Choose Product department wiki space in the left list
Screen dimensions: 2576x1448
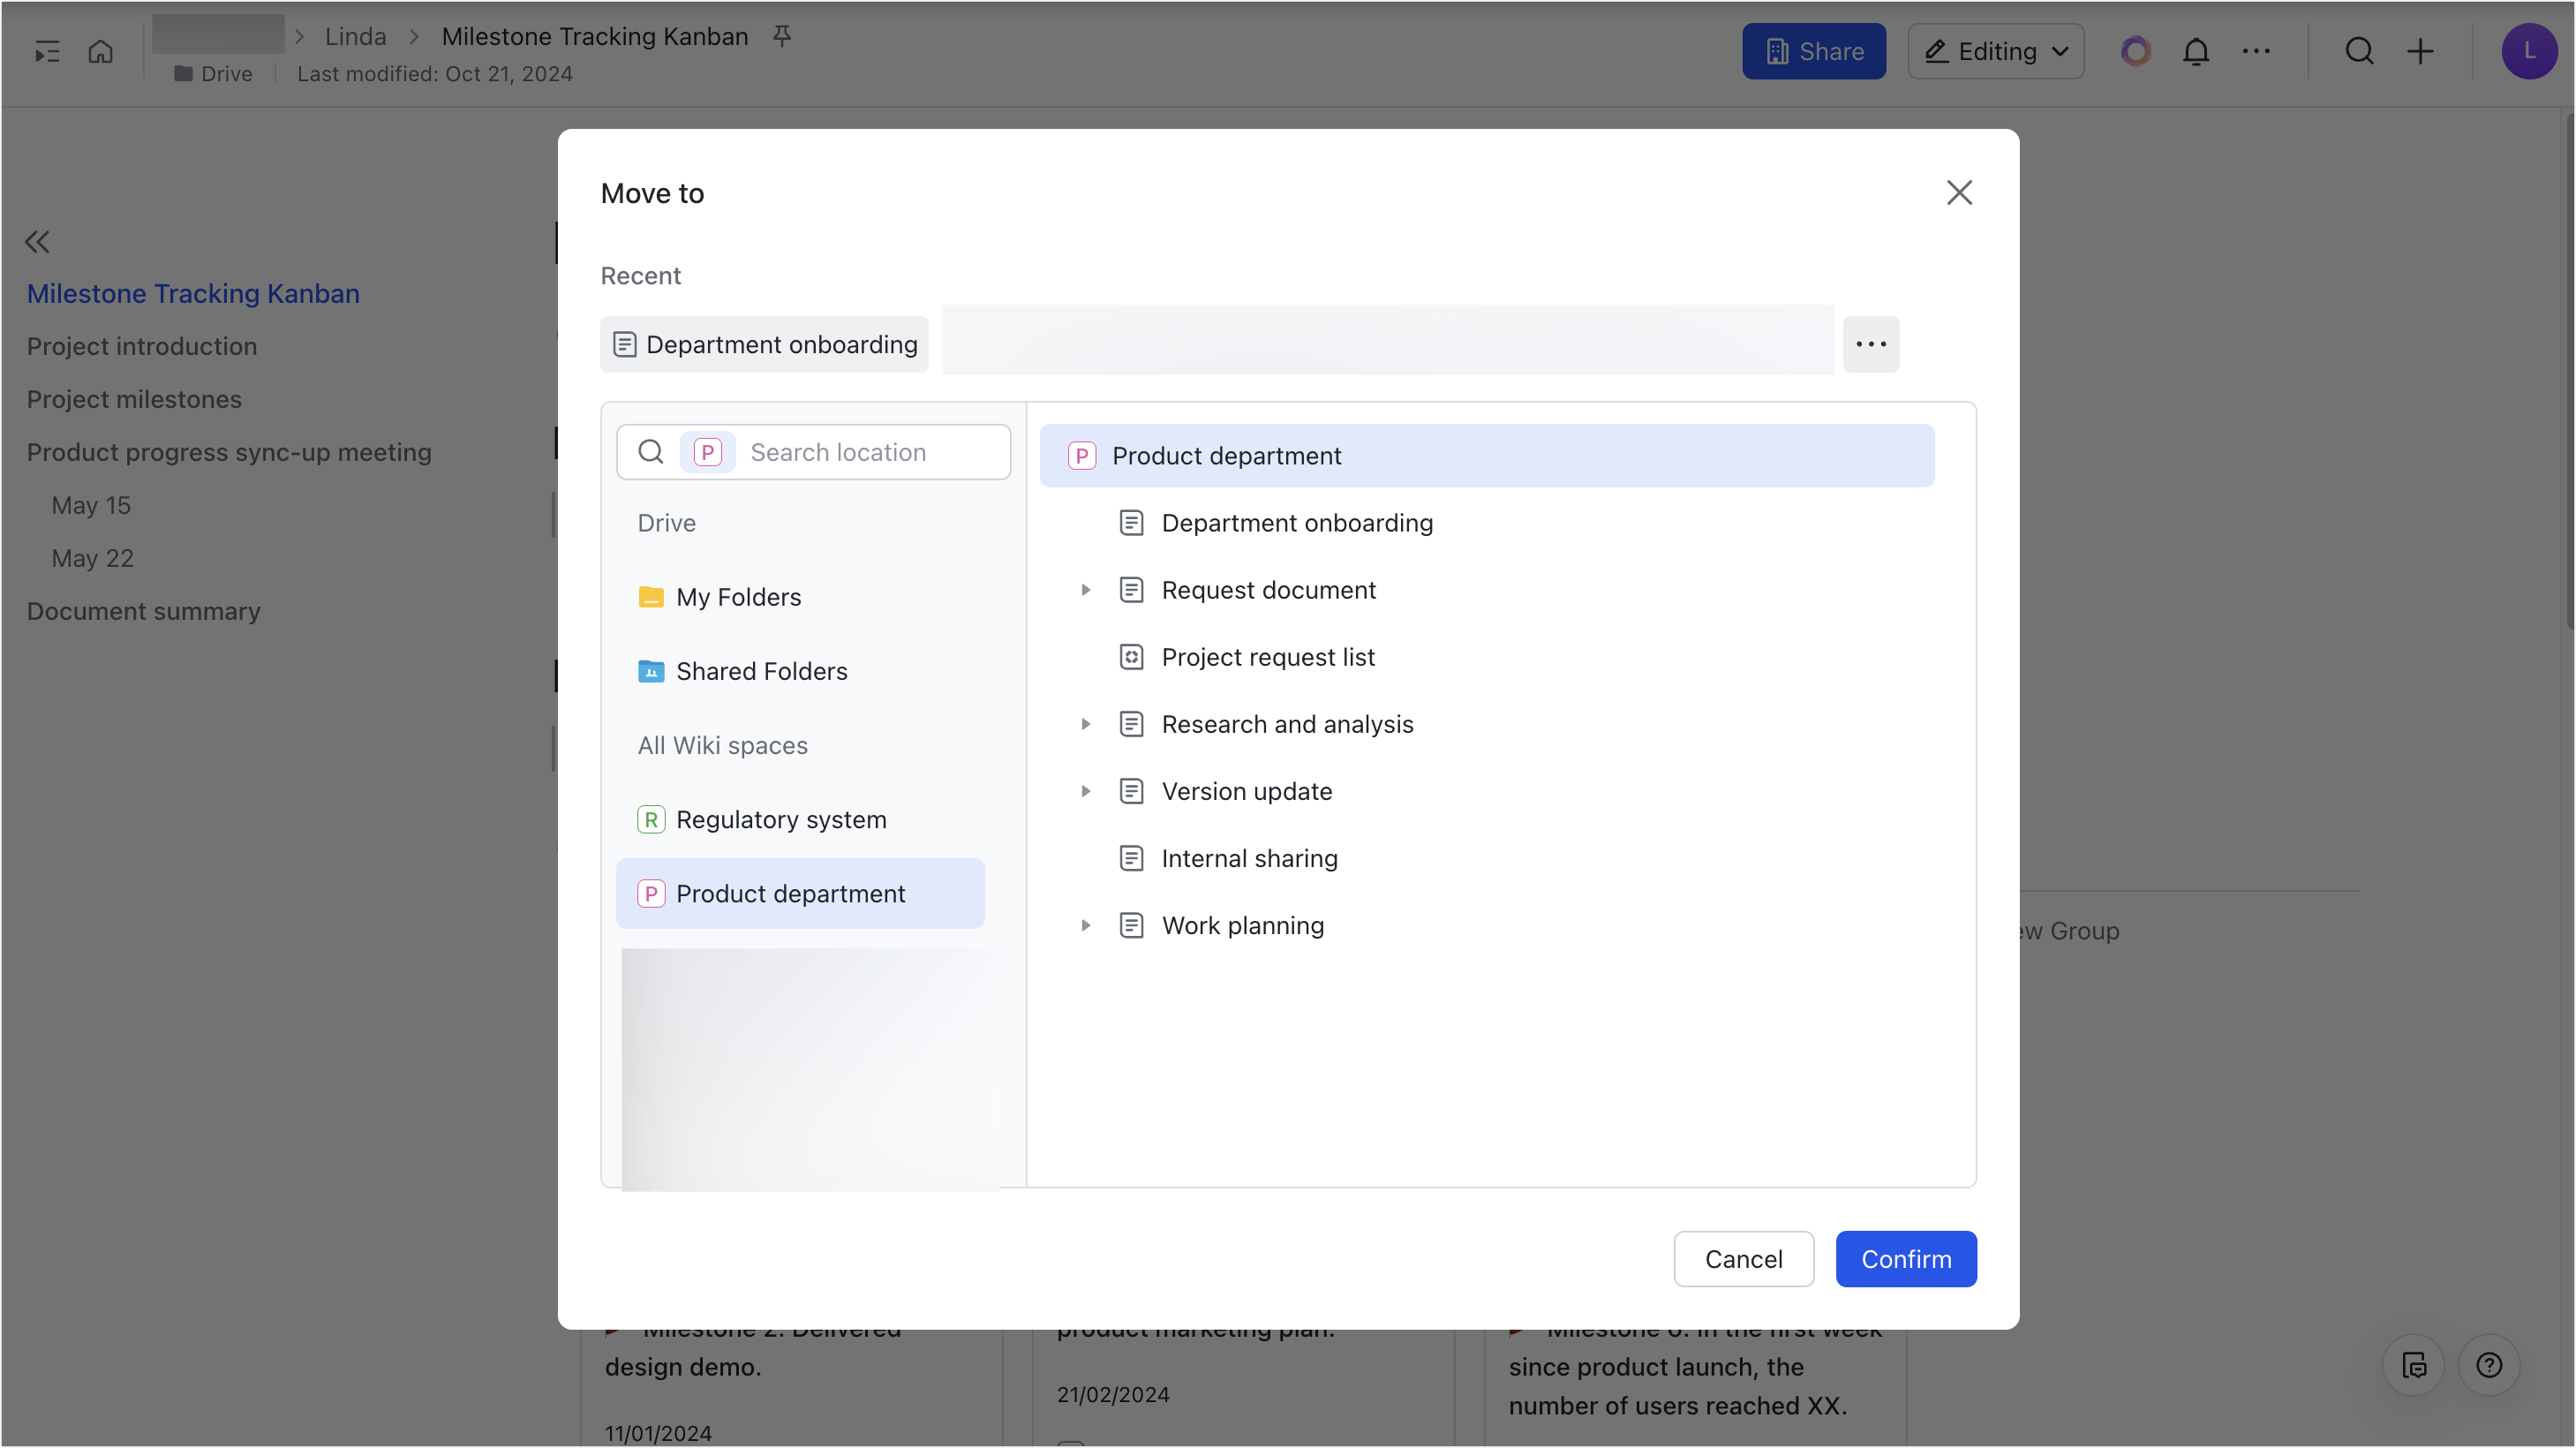(800, 894)
